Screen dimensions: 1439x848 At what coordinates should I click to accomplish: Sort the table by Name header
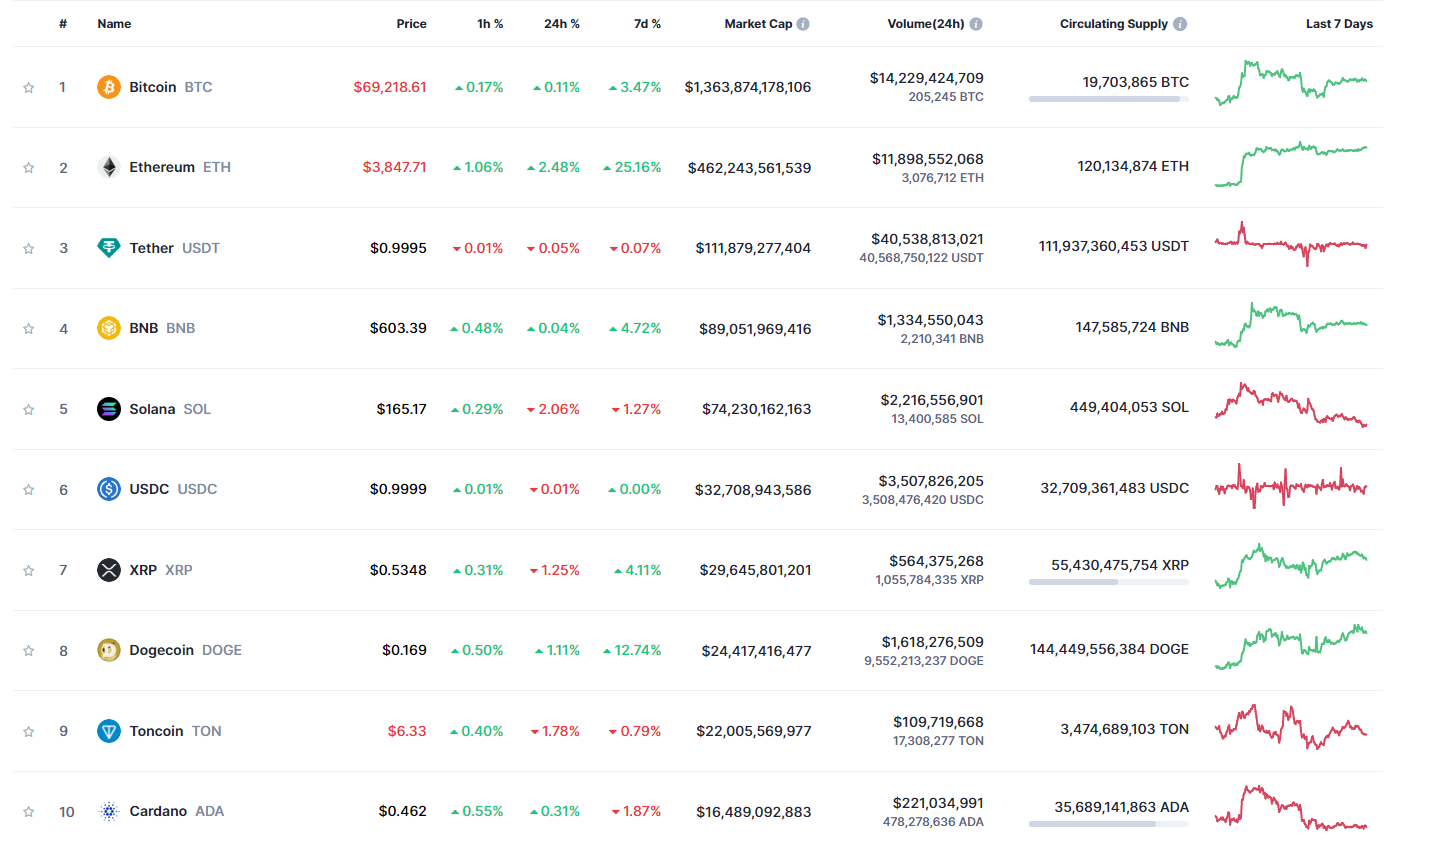[114, 24]
